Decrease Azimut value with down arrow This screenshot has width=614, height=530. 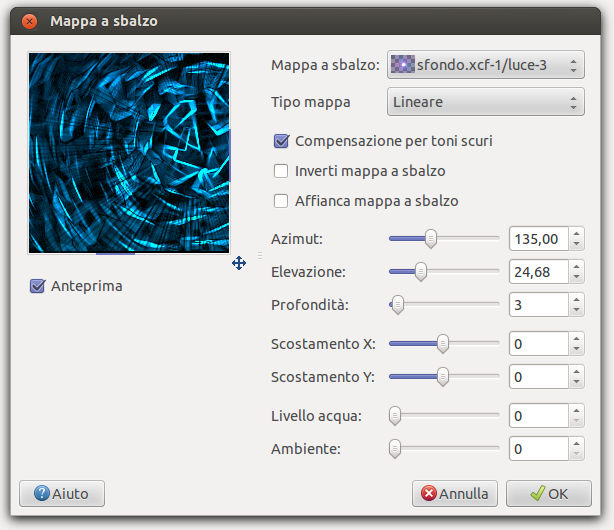[x=576, y=244]
